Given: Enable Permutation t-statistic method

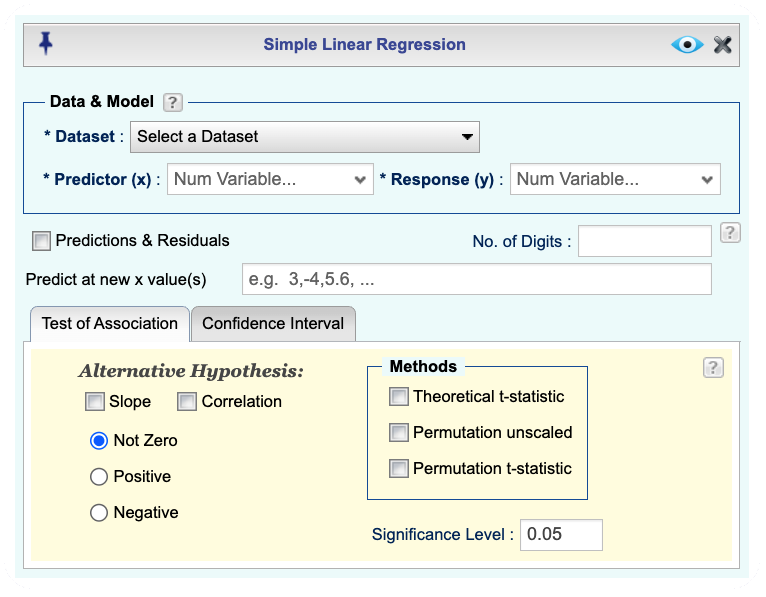Looking at the screenshot, I should 399,469.
